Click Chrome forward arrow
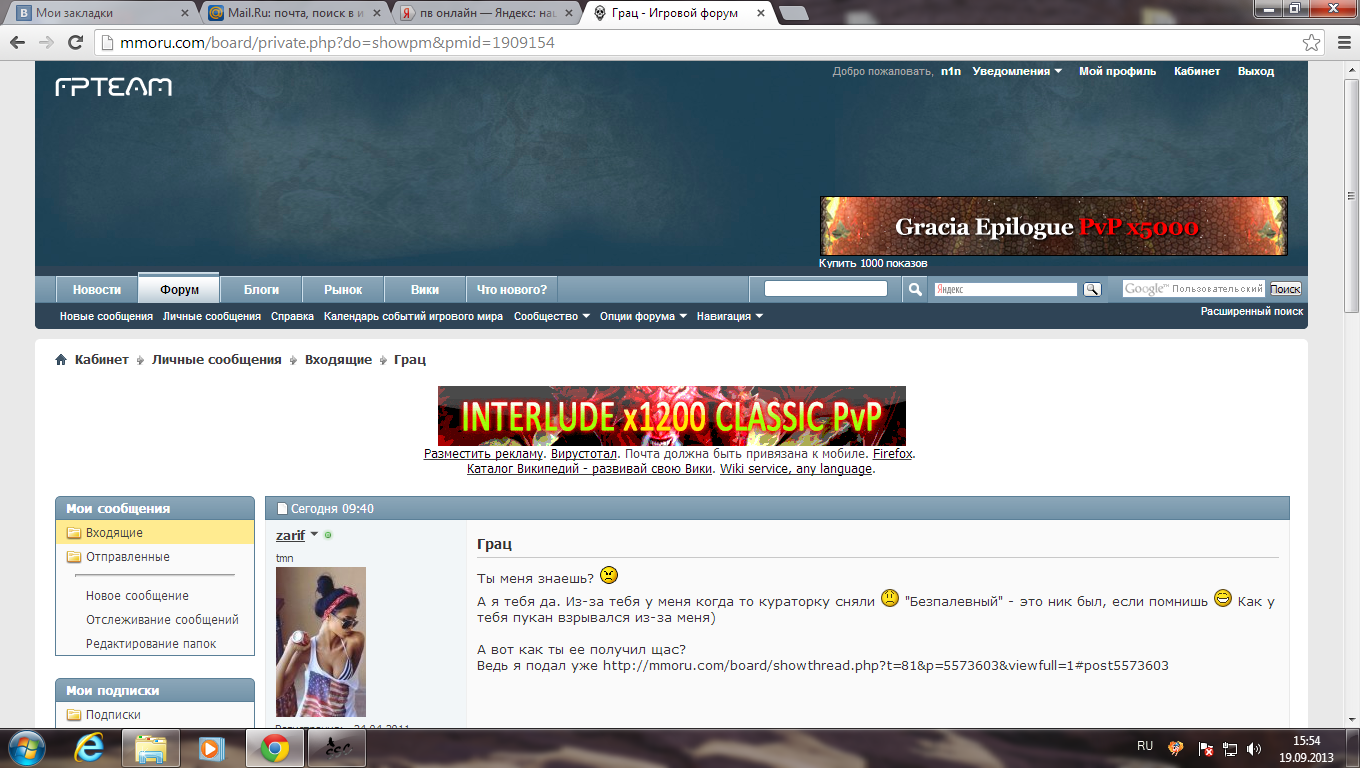The height and width of the screenshot is (768, 1360). point(46,43)
